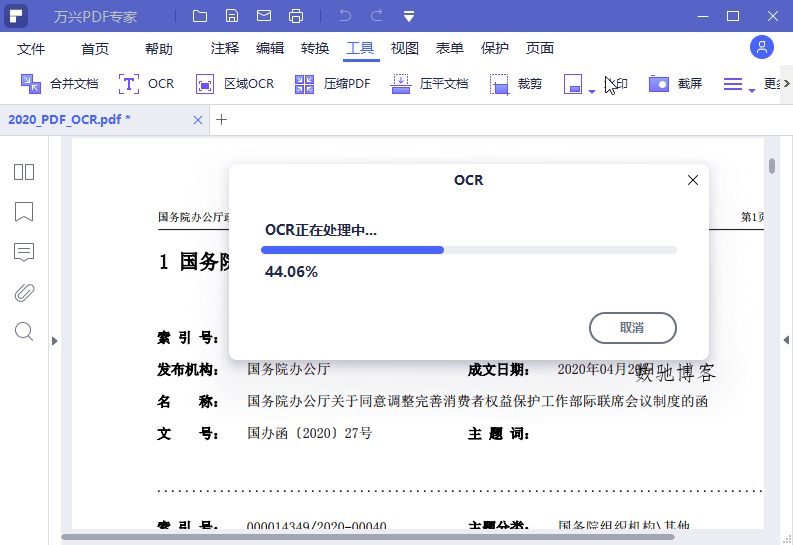Undo last action arrow
Screen dimensions: 793x545
345,16
